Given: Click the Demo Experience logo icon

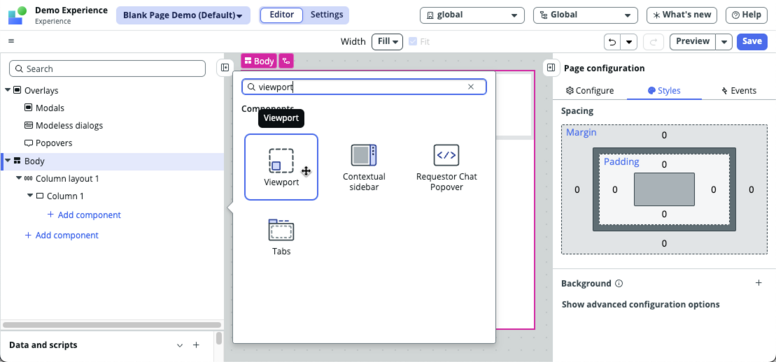Looking at the screenshot, I should tap(17, 15).
